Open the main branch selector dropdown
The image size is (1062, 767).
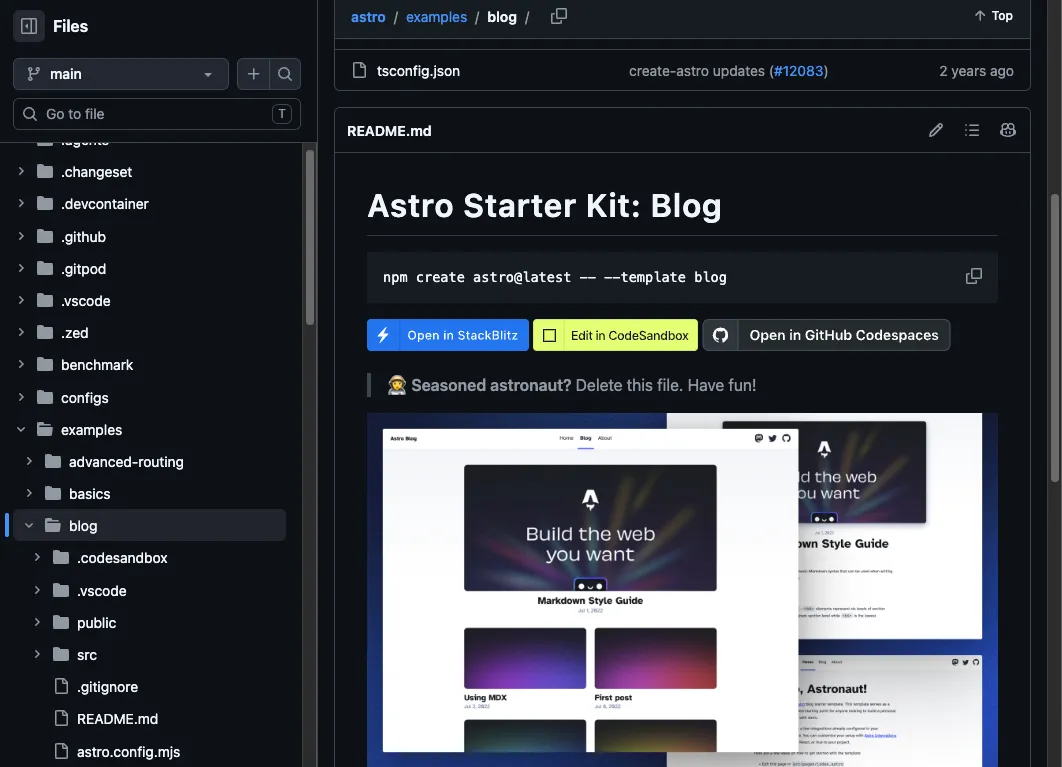pyautogui.click(x=121, y=74)
